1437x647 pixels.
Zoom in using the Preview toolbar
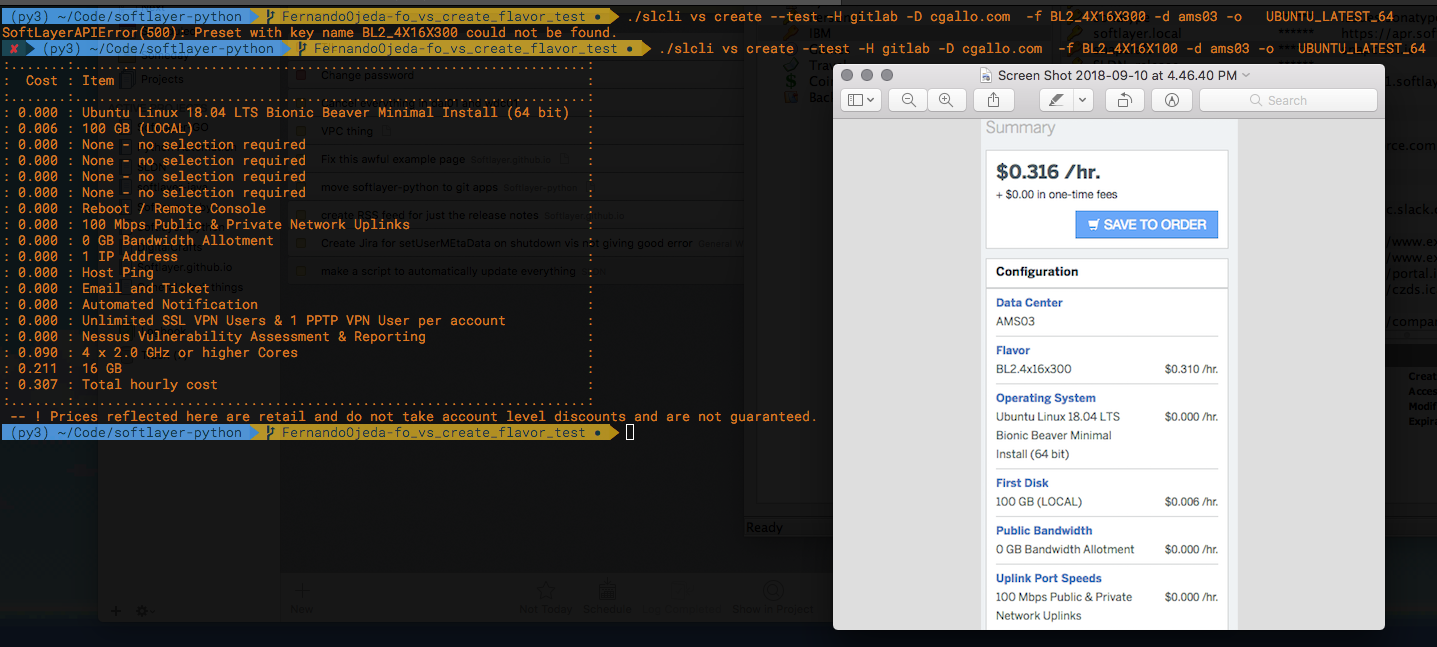click(945, 100)
